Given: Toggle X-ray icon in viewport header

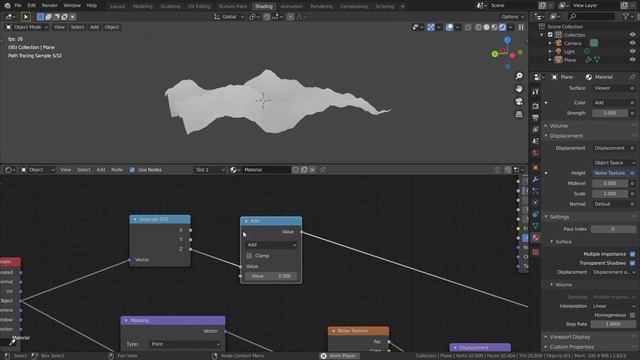Looking at the screenshot, I should pos(468,27).
